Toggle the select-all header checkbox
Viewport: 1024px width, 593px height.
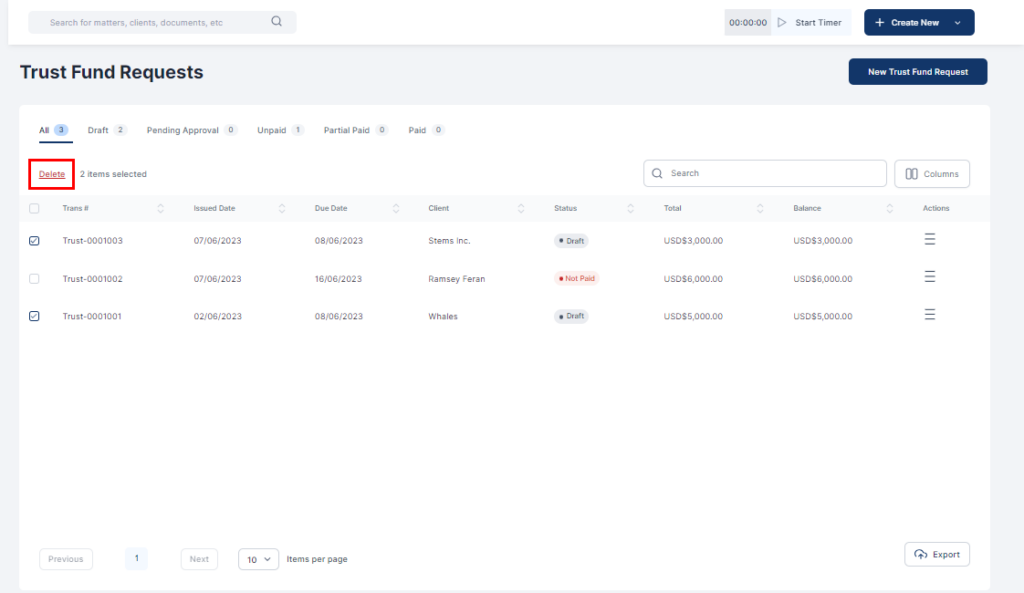click(x=35, y=209)
